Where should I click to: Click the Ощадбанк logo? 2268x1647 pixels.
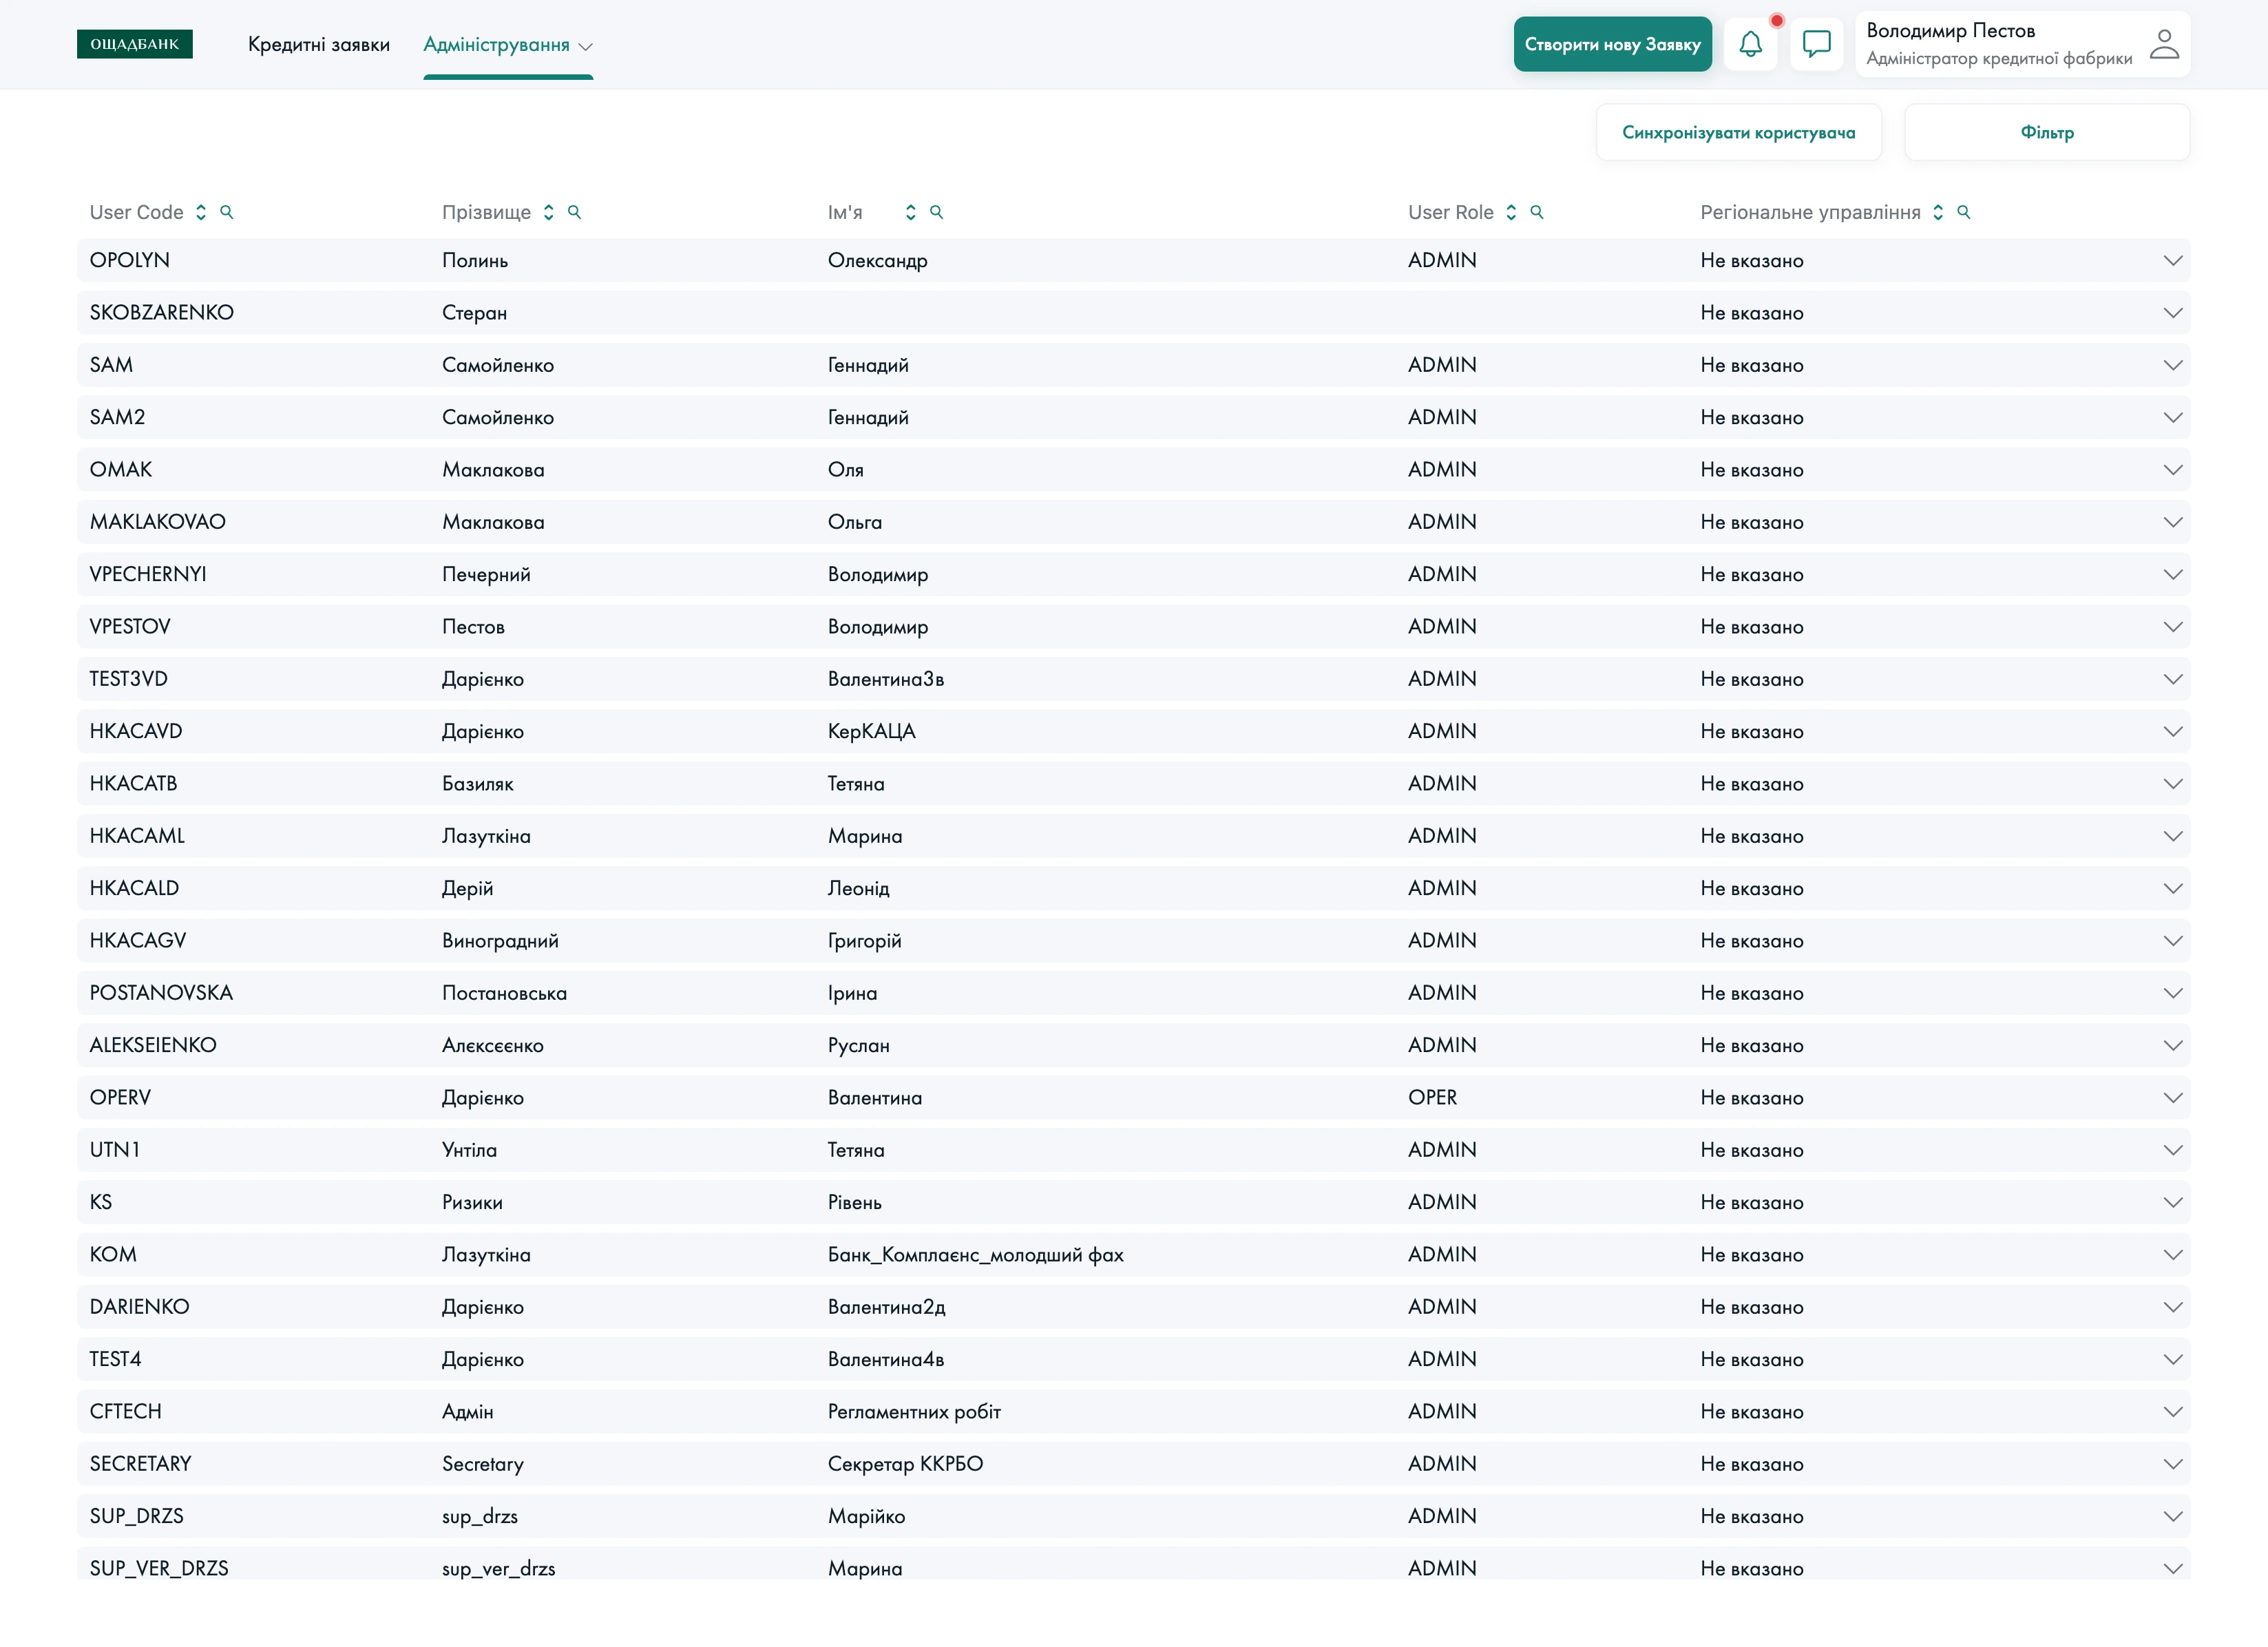coord(135,44)
